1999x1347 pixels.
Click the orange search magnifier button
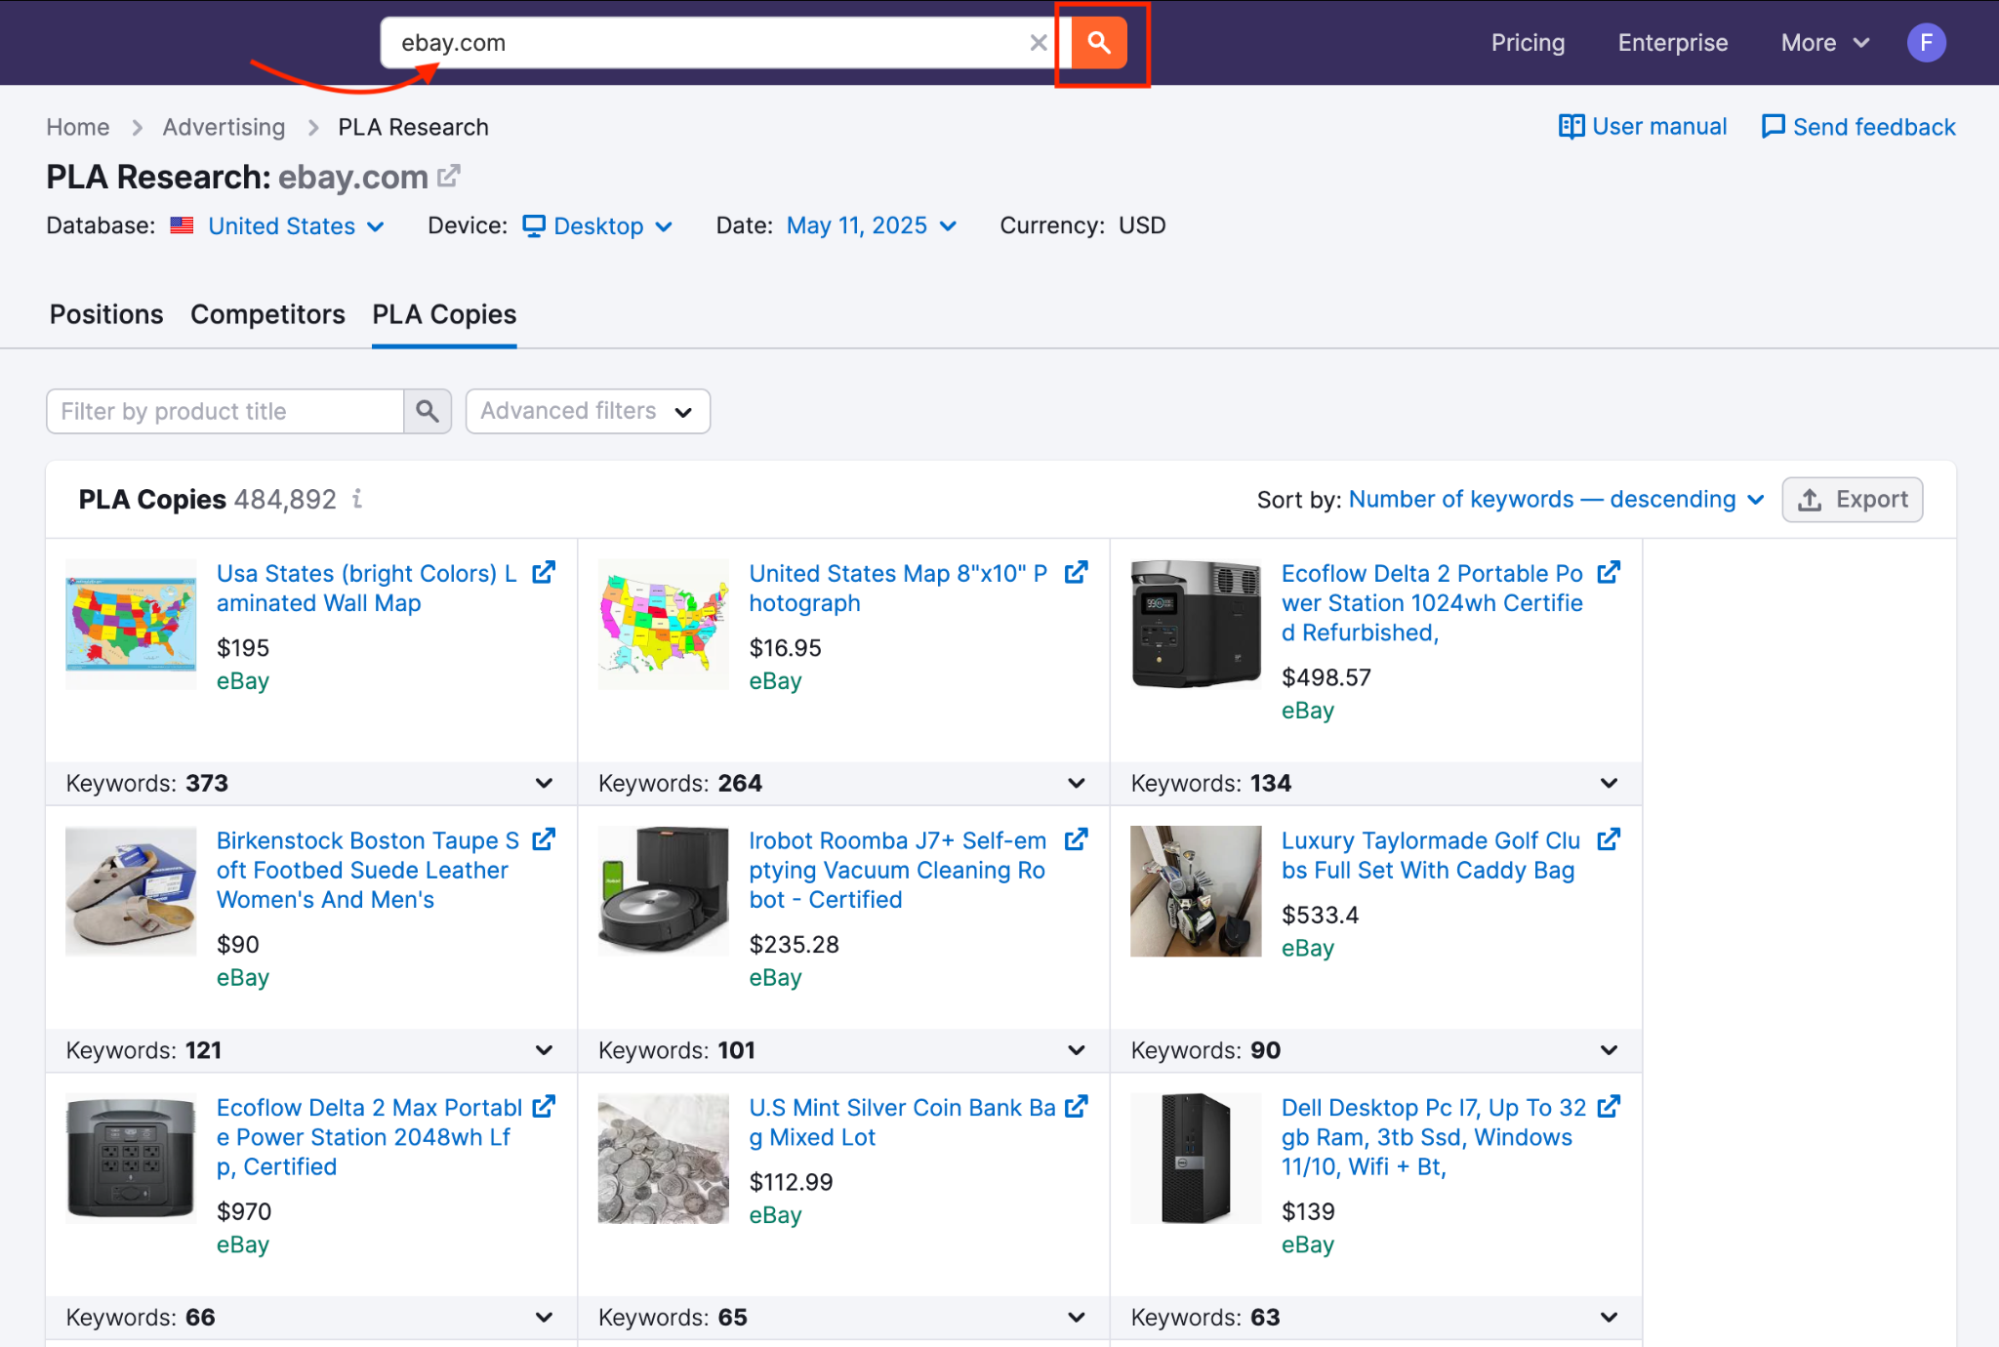pyautogui.click(x=1098, y=43)
